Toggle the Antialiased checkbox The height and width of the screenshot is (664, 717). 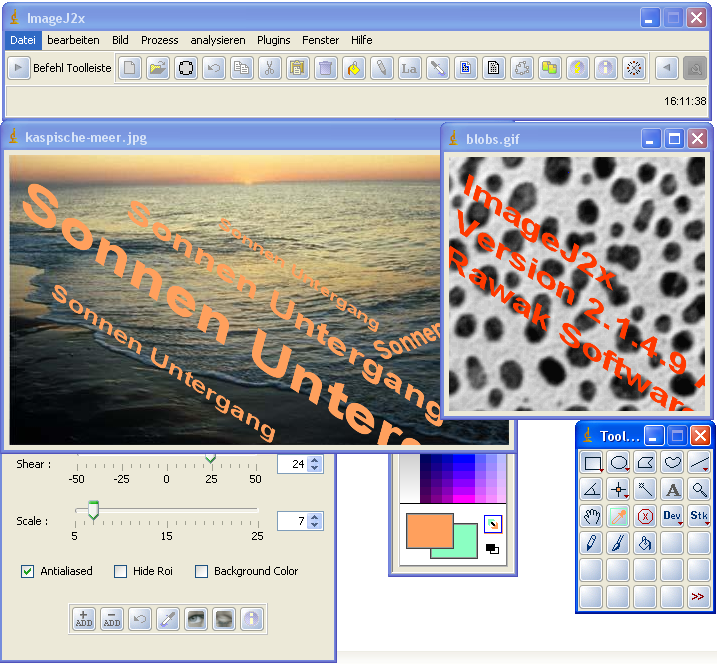point(27,571)
